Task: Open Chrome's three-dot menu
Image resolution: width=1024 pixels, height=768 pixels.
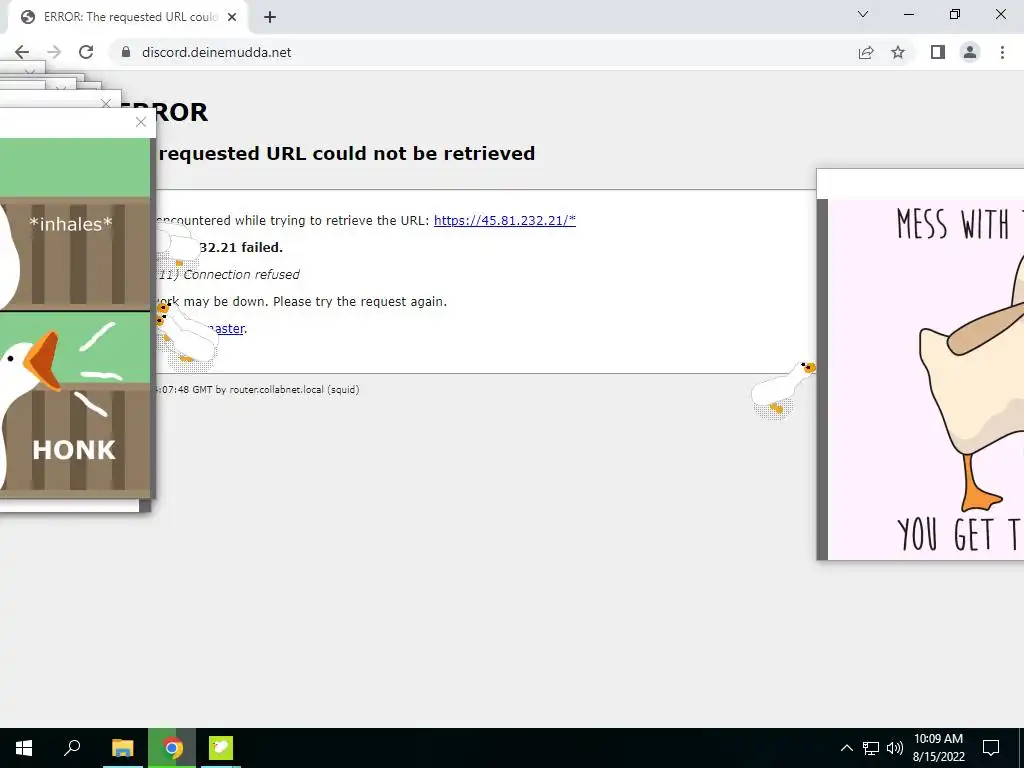Action: tap(1002, 52)
